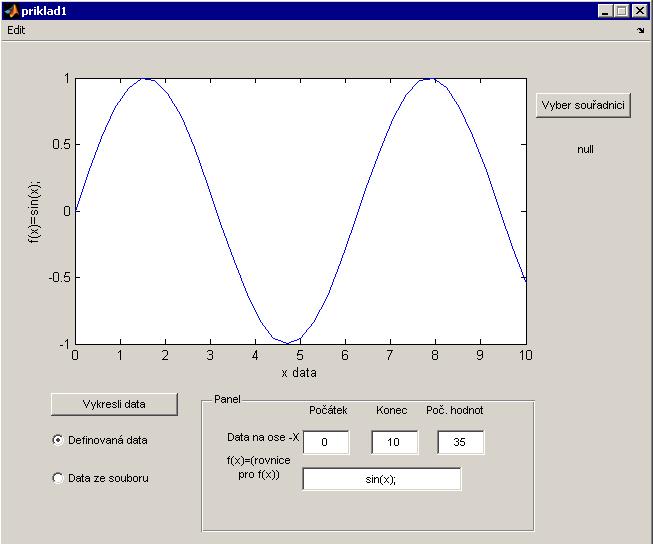Click the x-axis tick label 5
The image size is (653, 544).
(300, 355)
